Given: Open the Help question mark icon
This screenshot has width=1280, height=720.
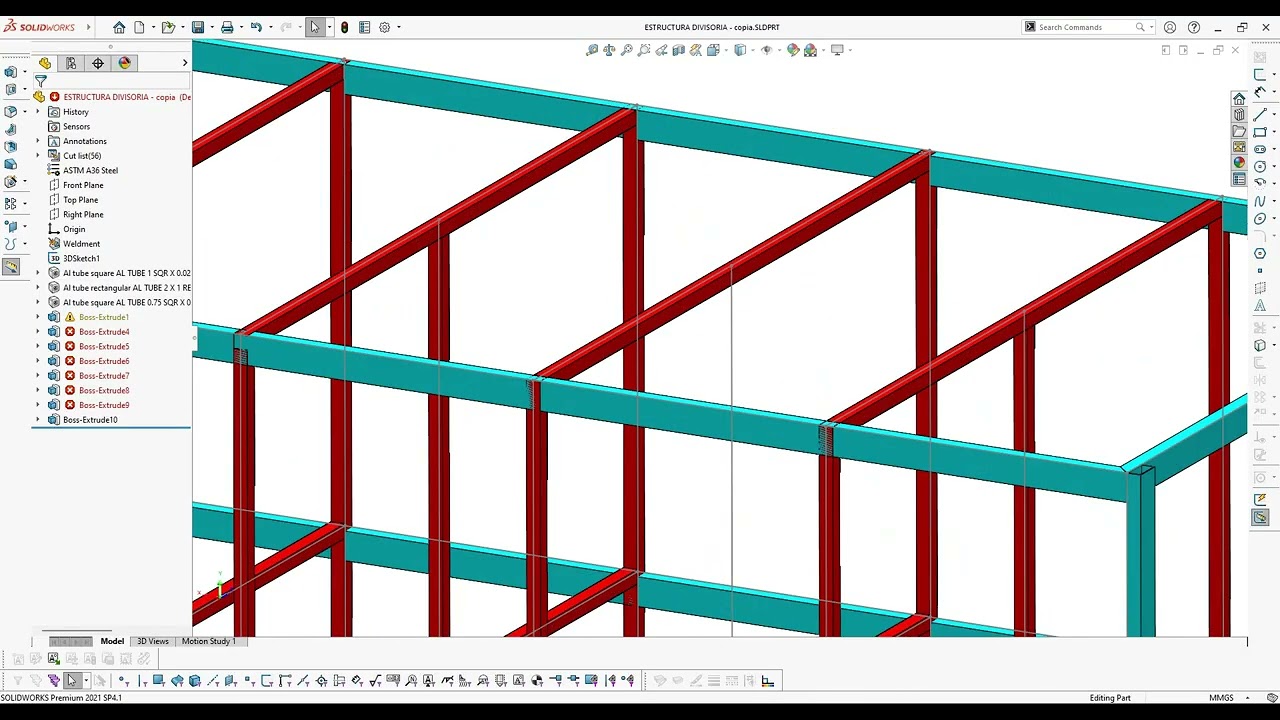Looking at the screenshot, I should coord(1194,27).
